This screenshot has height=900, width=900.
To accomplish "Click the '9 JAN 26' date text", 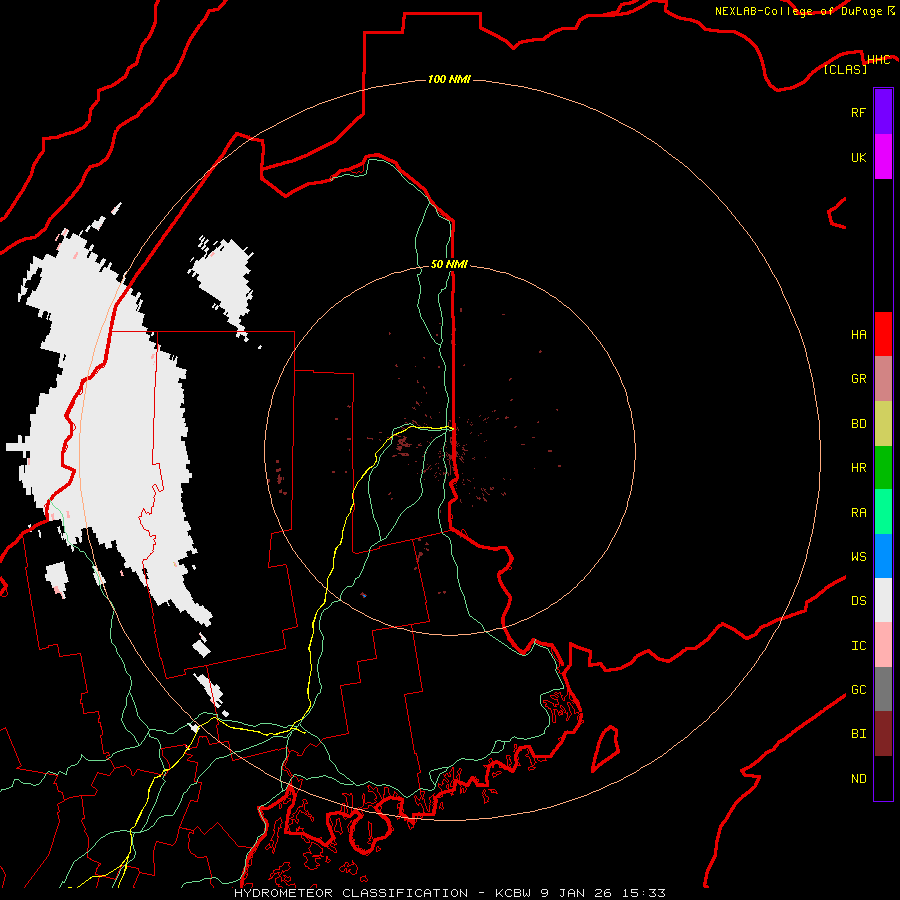I will pos(576,893).
